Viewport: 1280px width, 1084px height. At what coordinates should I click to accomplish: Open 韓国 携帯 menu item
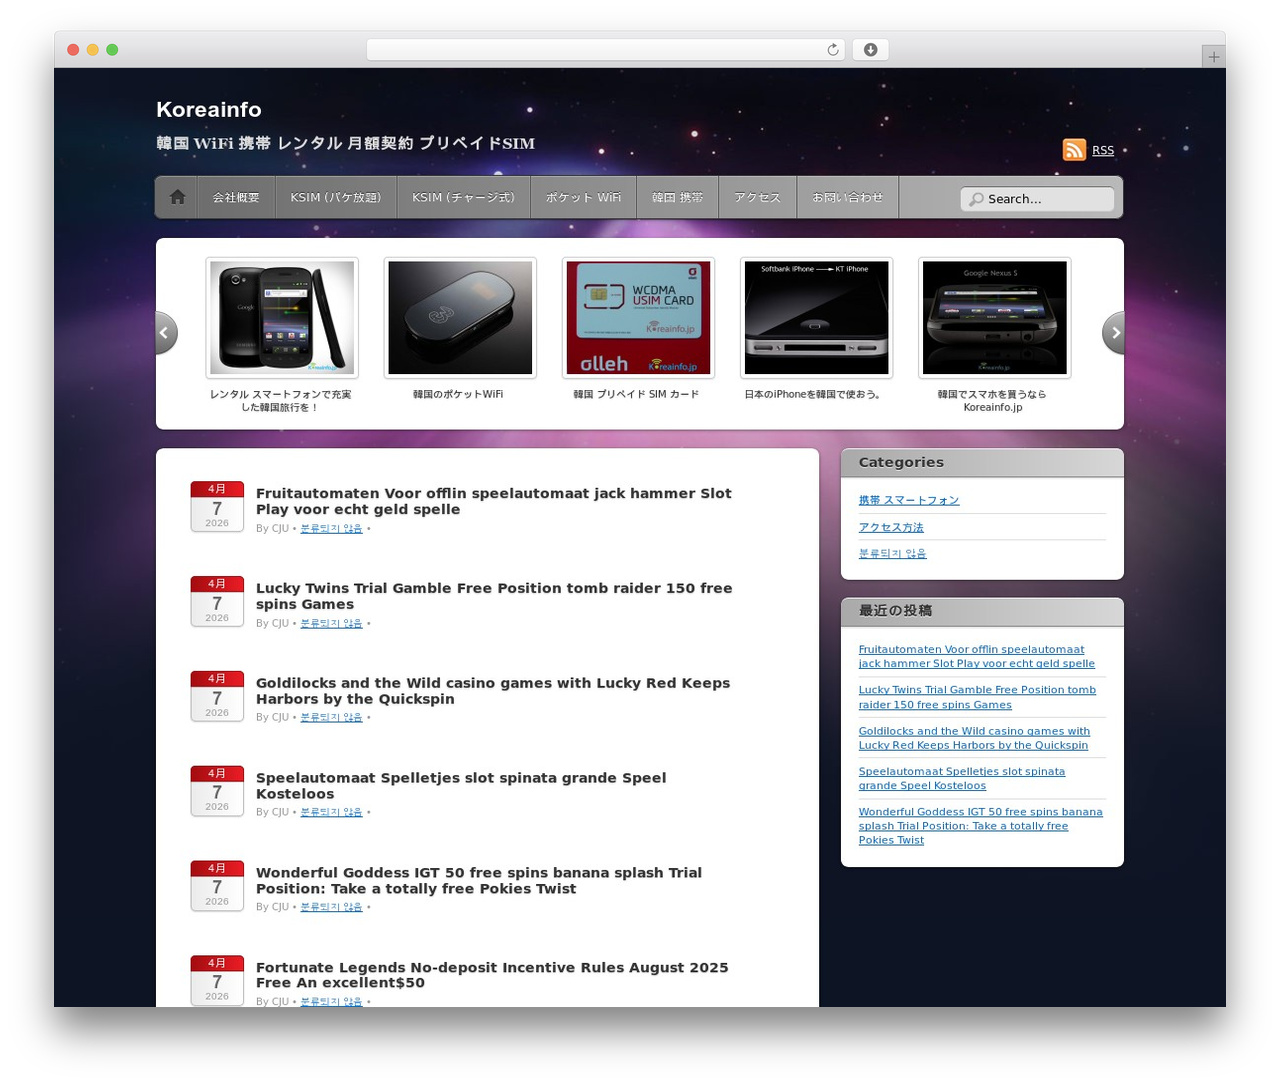click(x=677, y=197)
